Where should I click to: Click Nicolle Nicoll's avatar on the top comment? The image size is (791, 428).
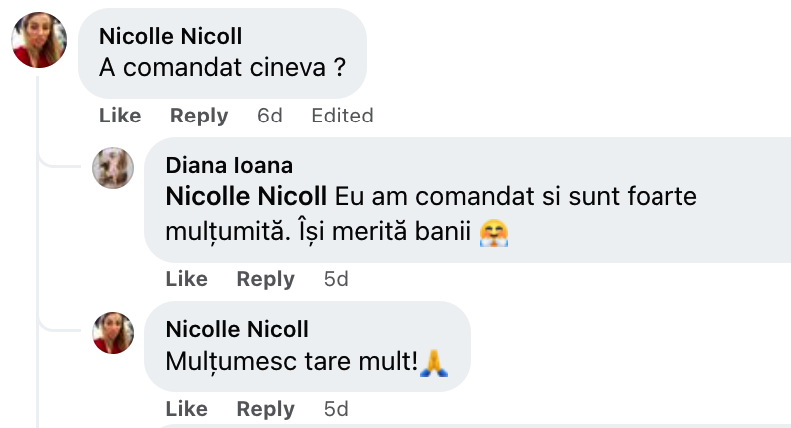tap(39, 41)
